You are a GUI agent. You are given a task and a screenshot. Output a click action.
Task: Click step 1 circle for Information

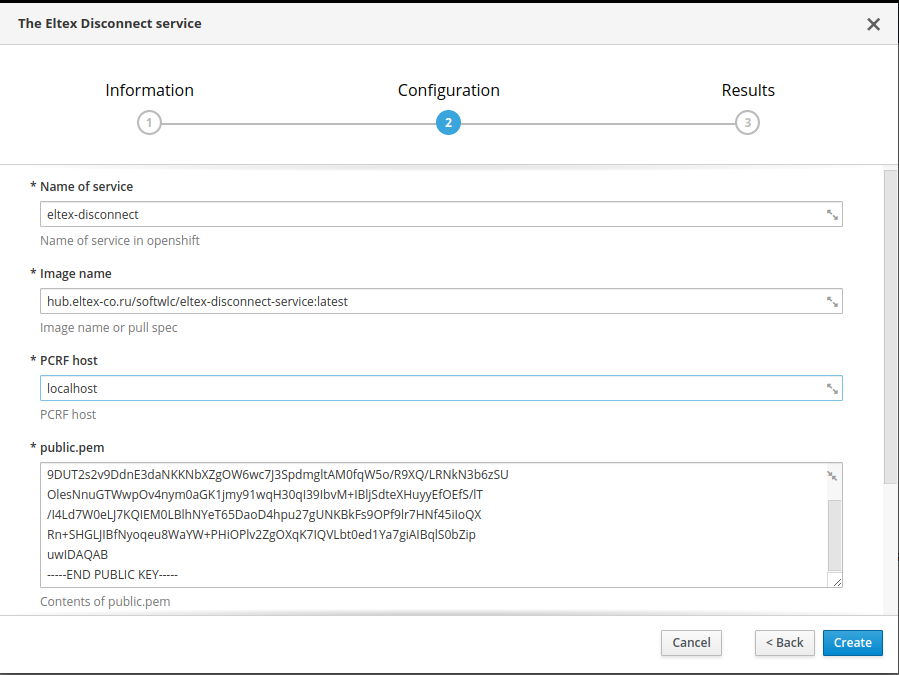tap(149, 123)
